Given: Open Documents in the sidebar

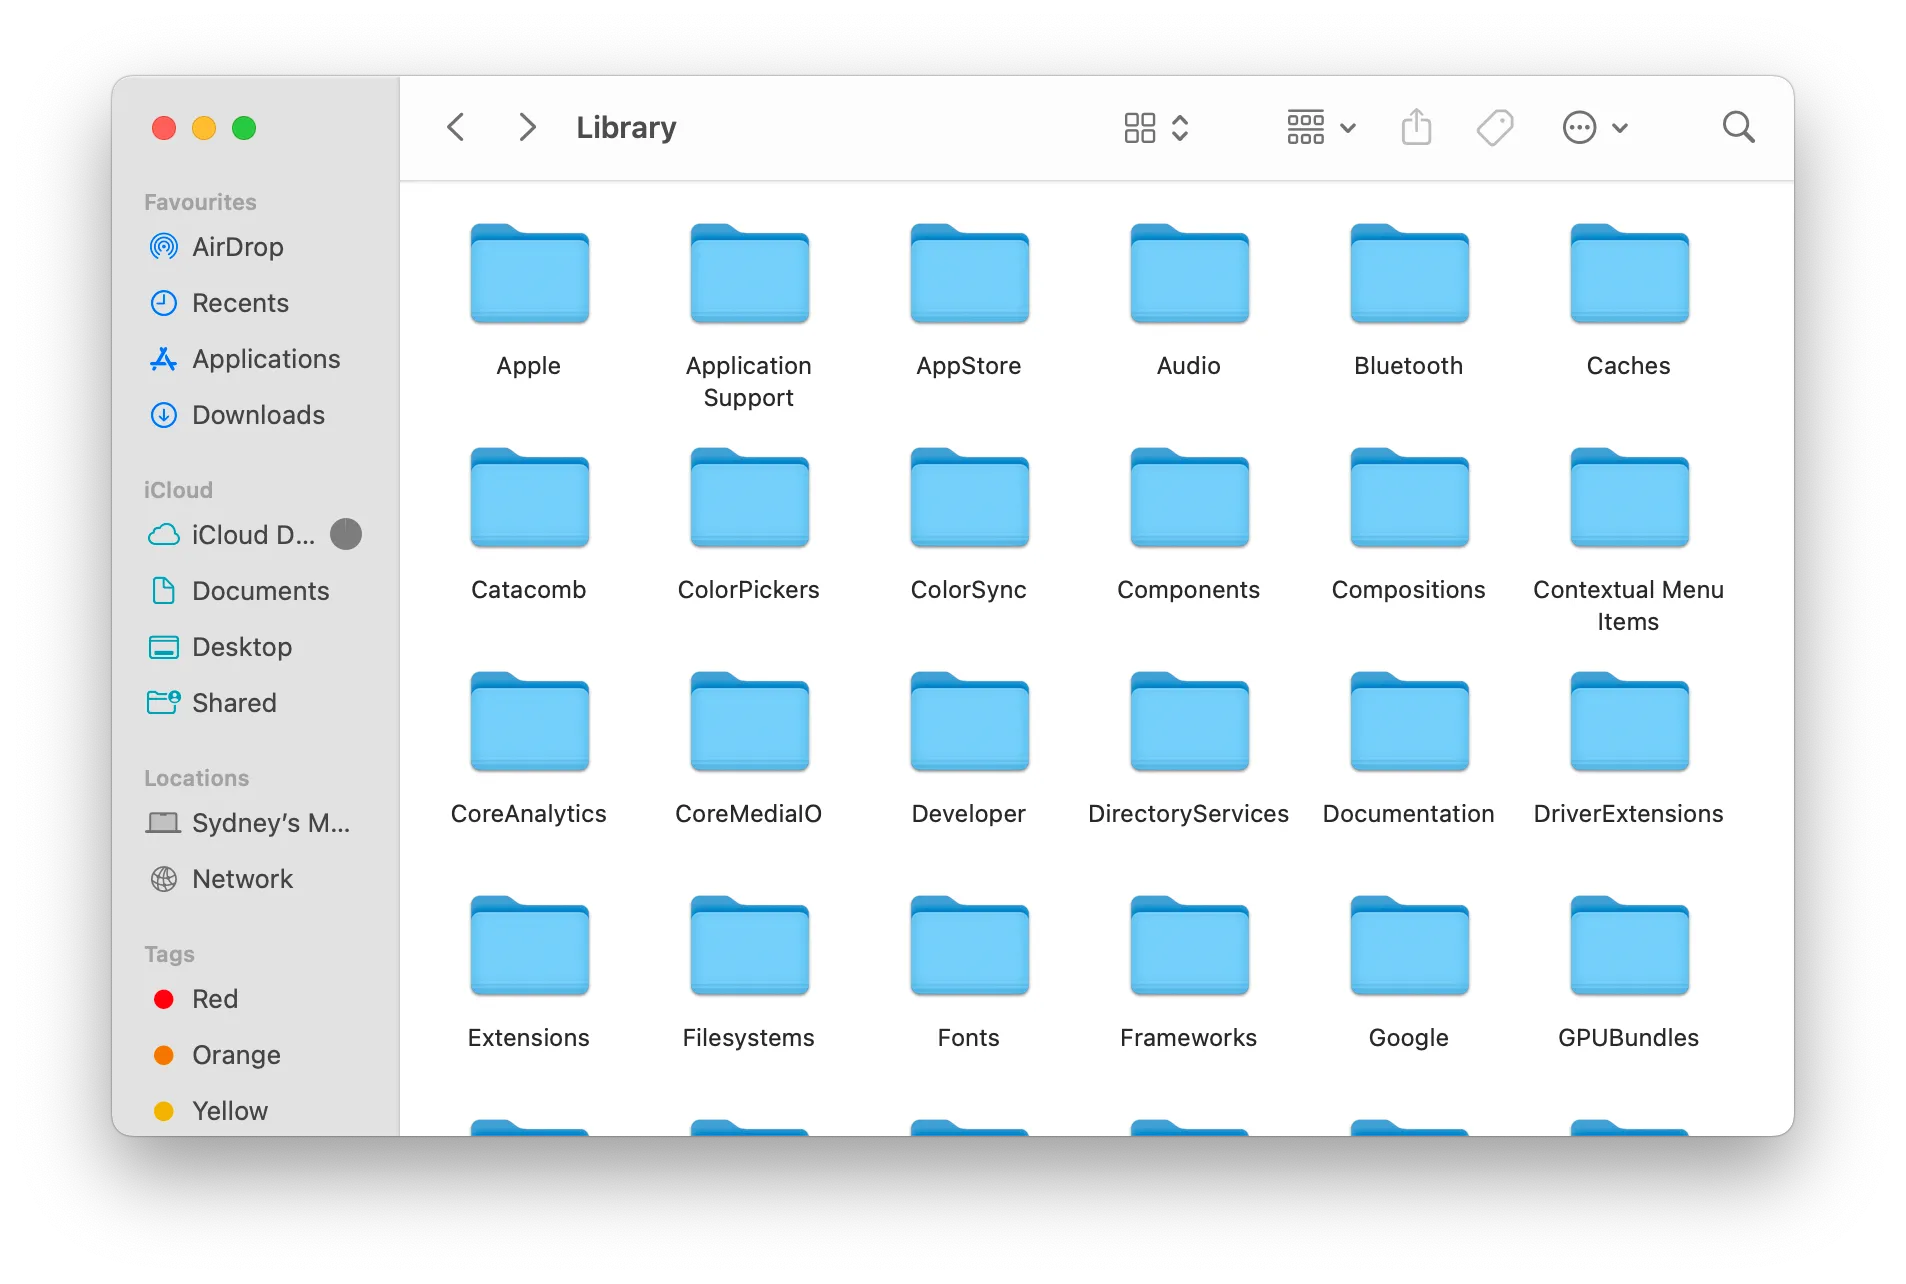Looking at the screenshot, I should point(260,591).
